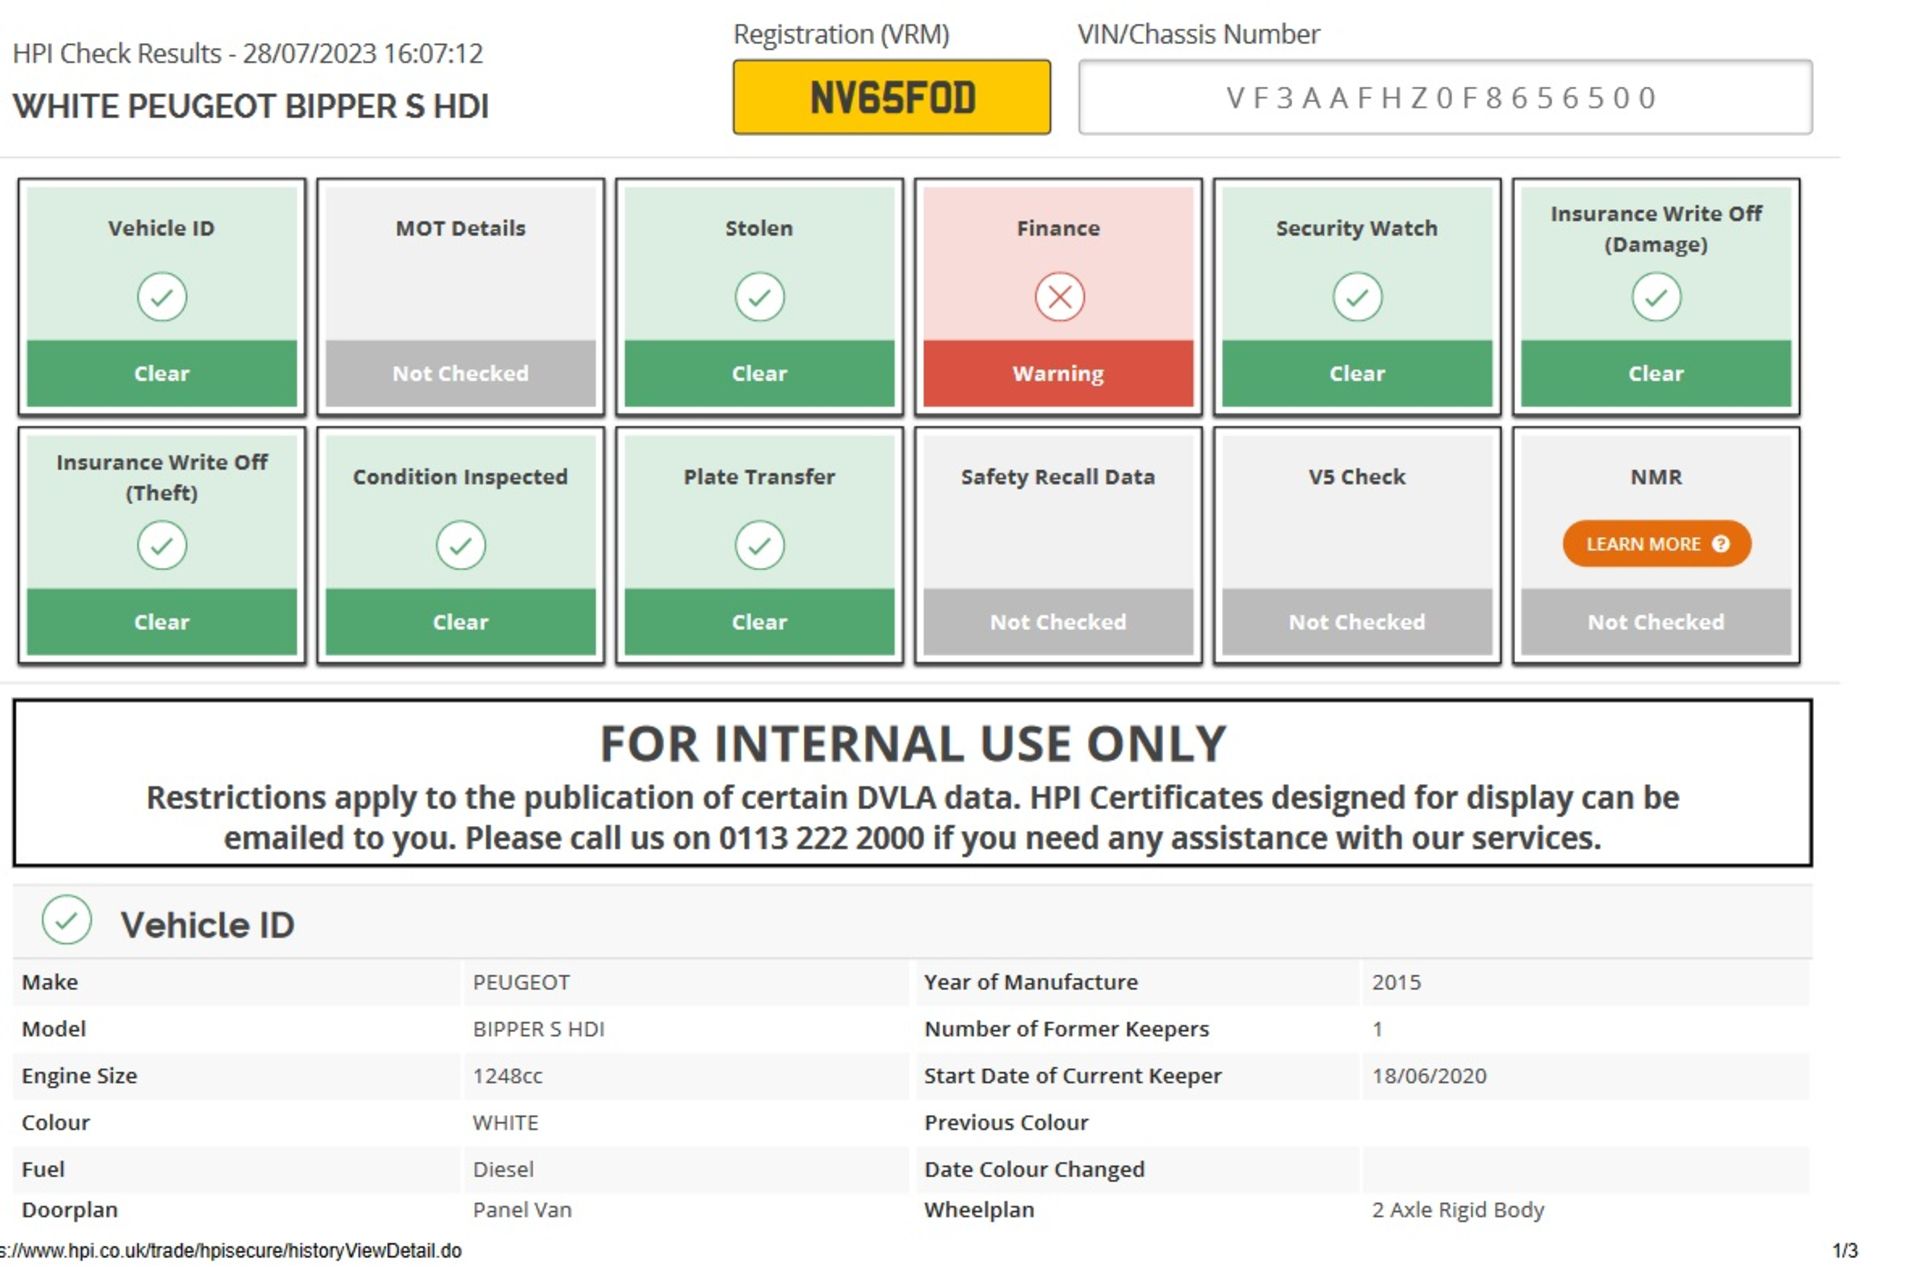Open the V5 Check tile

(1357, 546)
